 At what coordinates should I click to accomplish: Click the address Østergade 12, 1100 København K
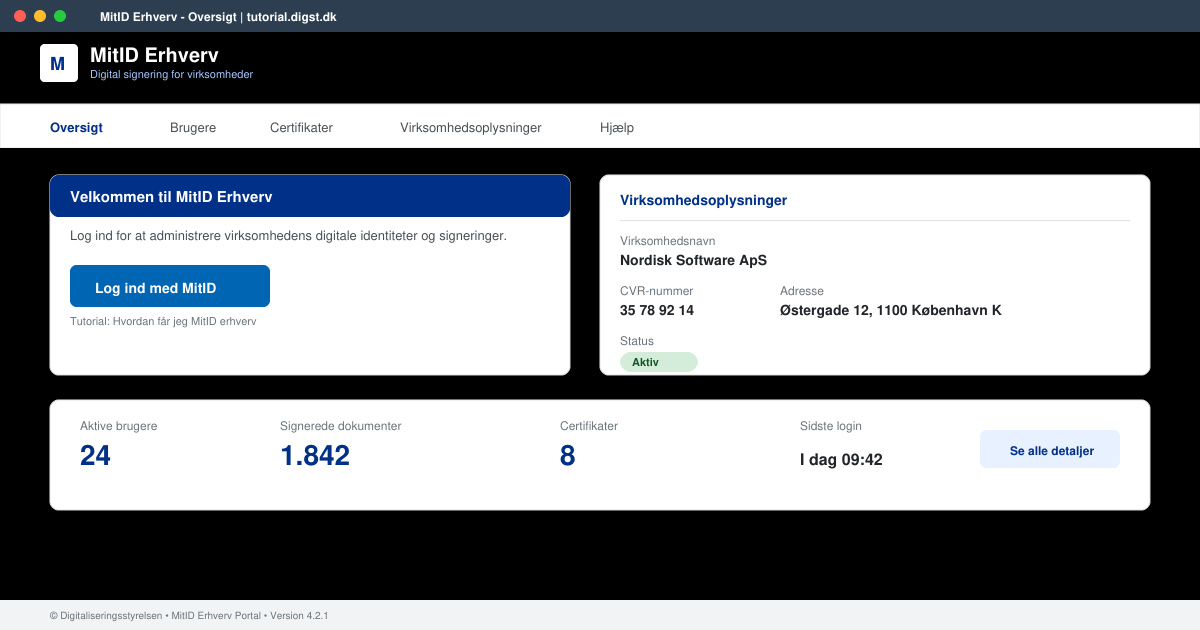pos(891,310)
